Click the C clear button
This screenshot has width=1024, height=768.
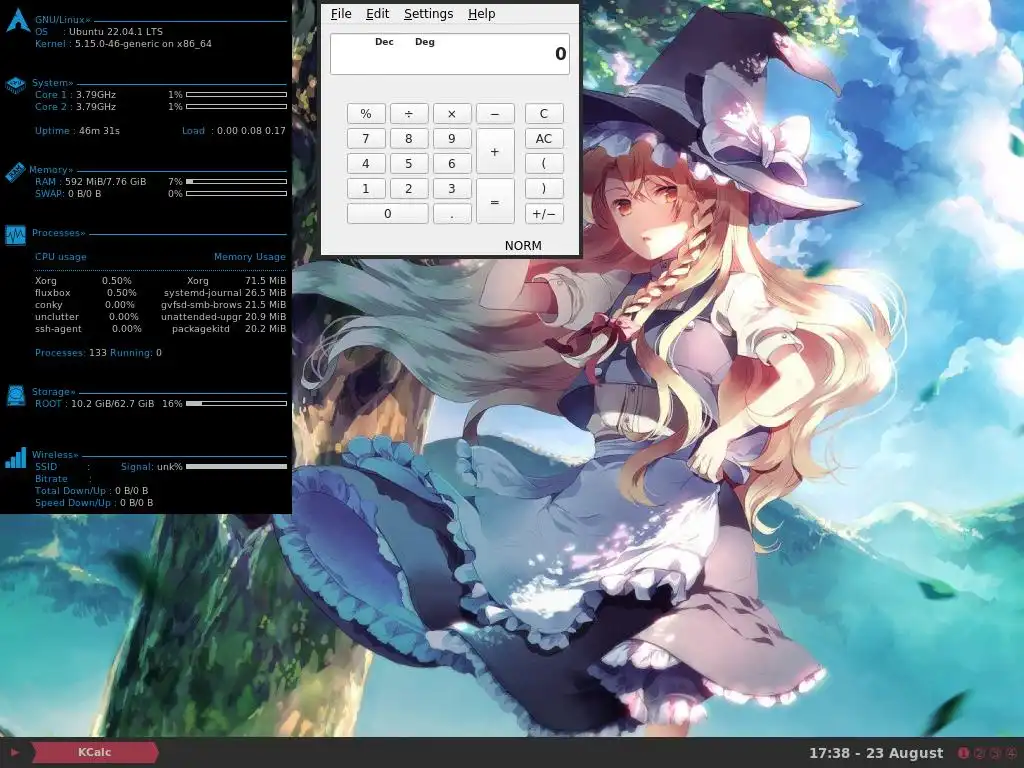[544, 114]
